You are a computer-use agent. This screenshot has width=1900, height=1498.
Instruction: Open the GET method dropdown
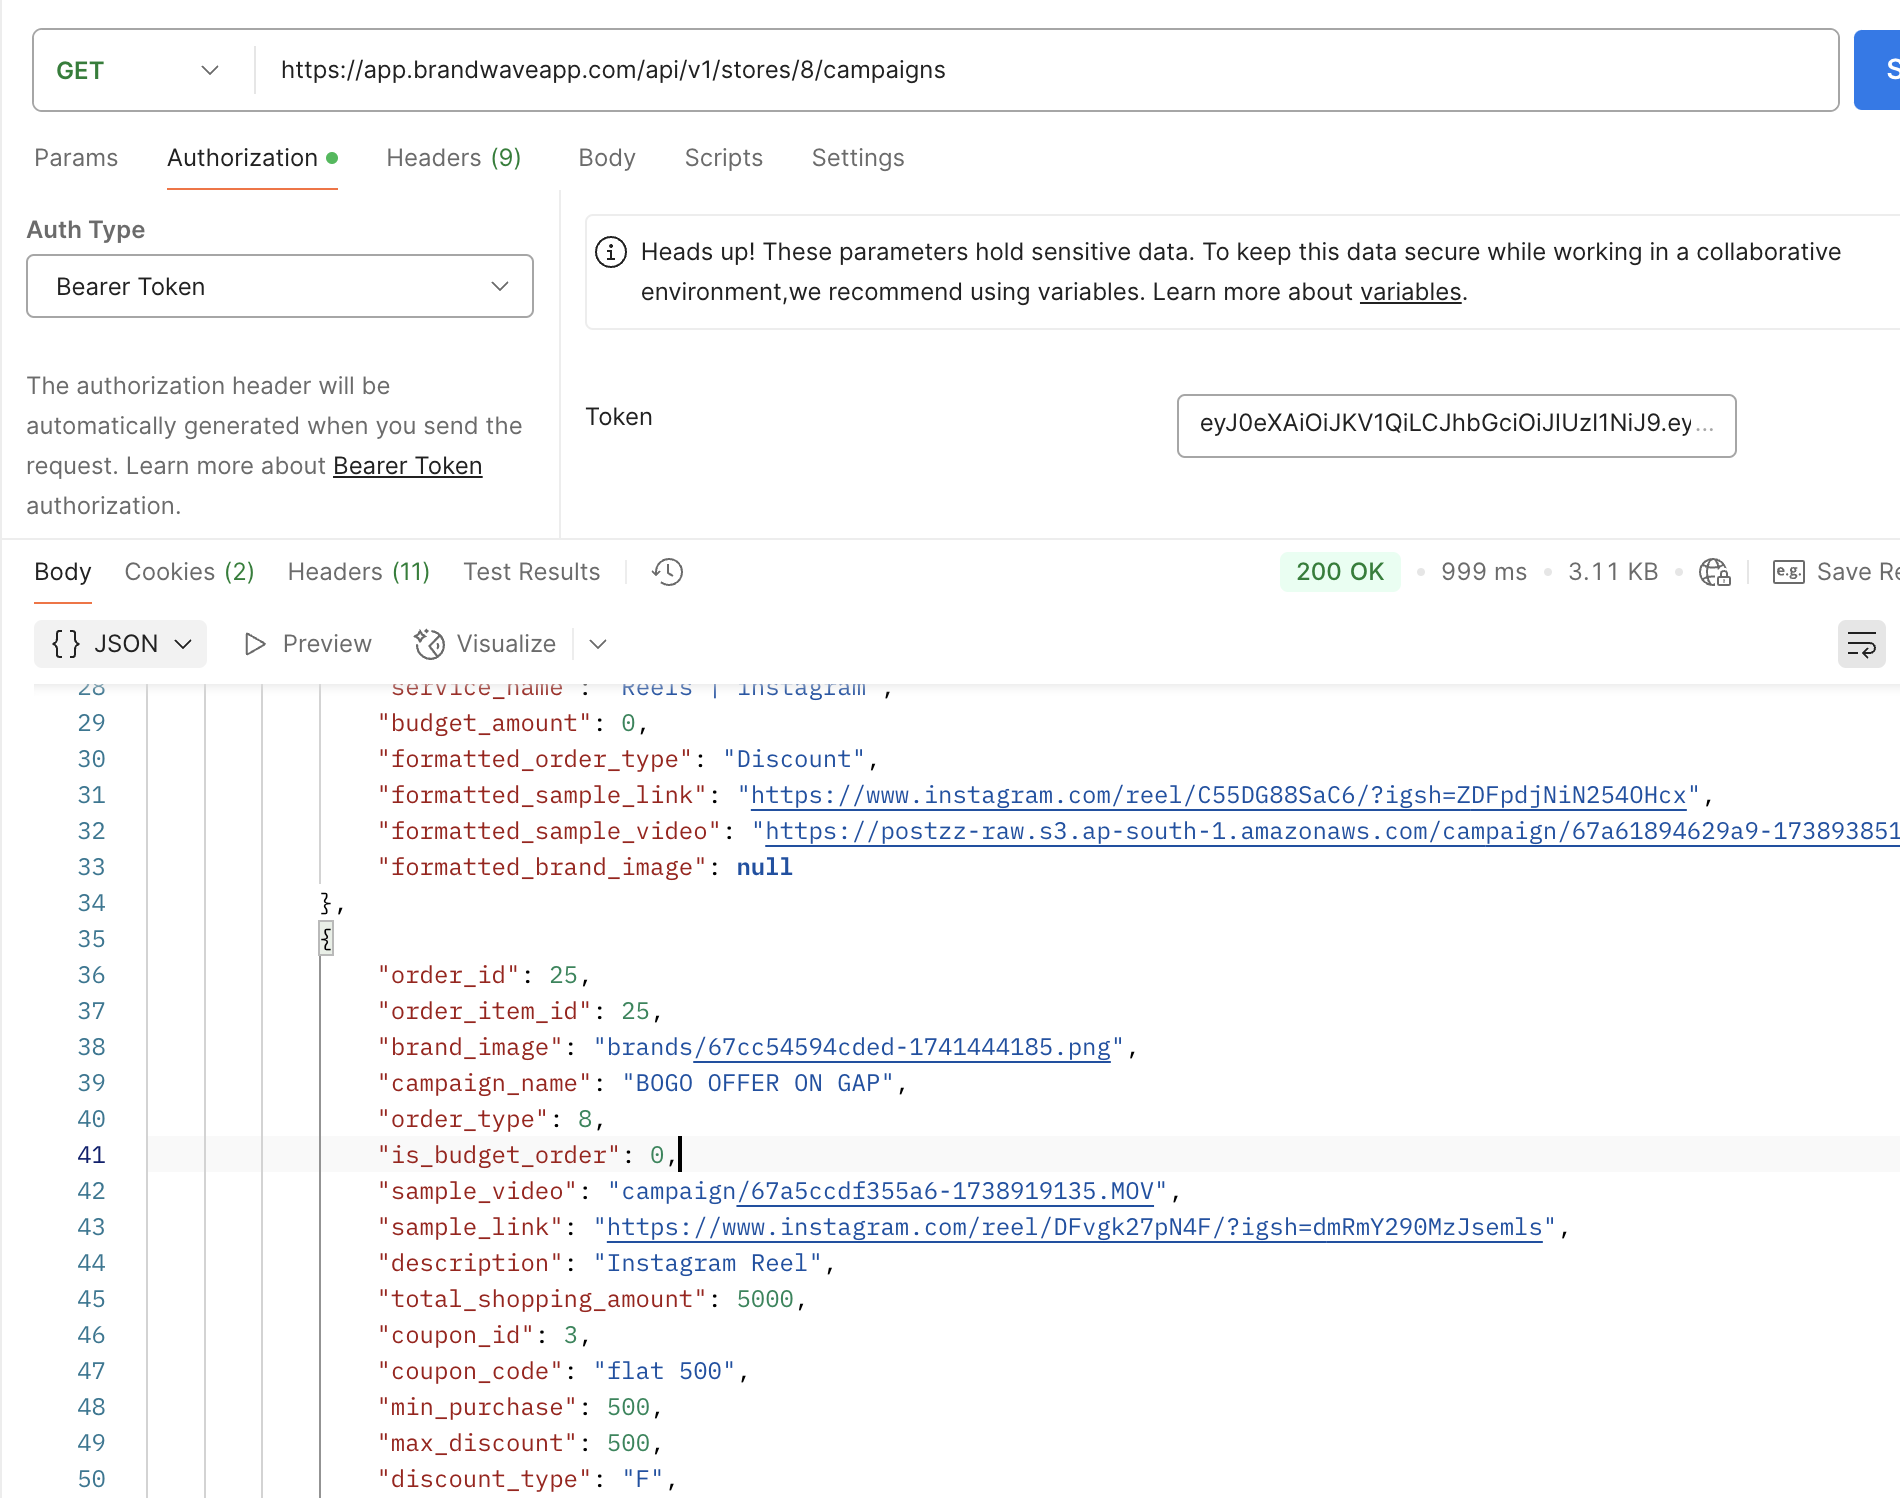(138, 70)
